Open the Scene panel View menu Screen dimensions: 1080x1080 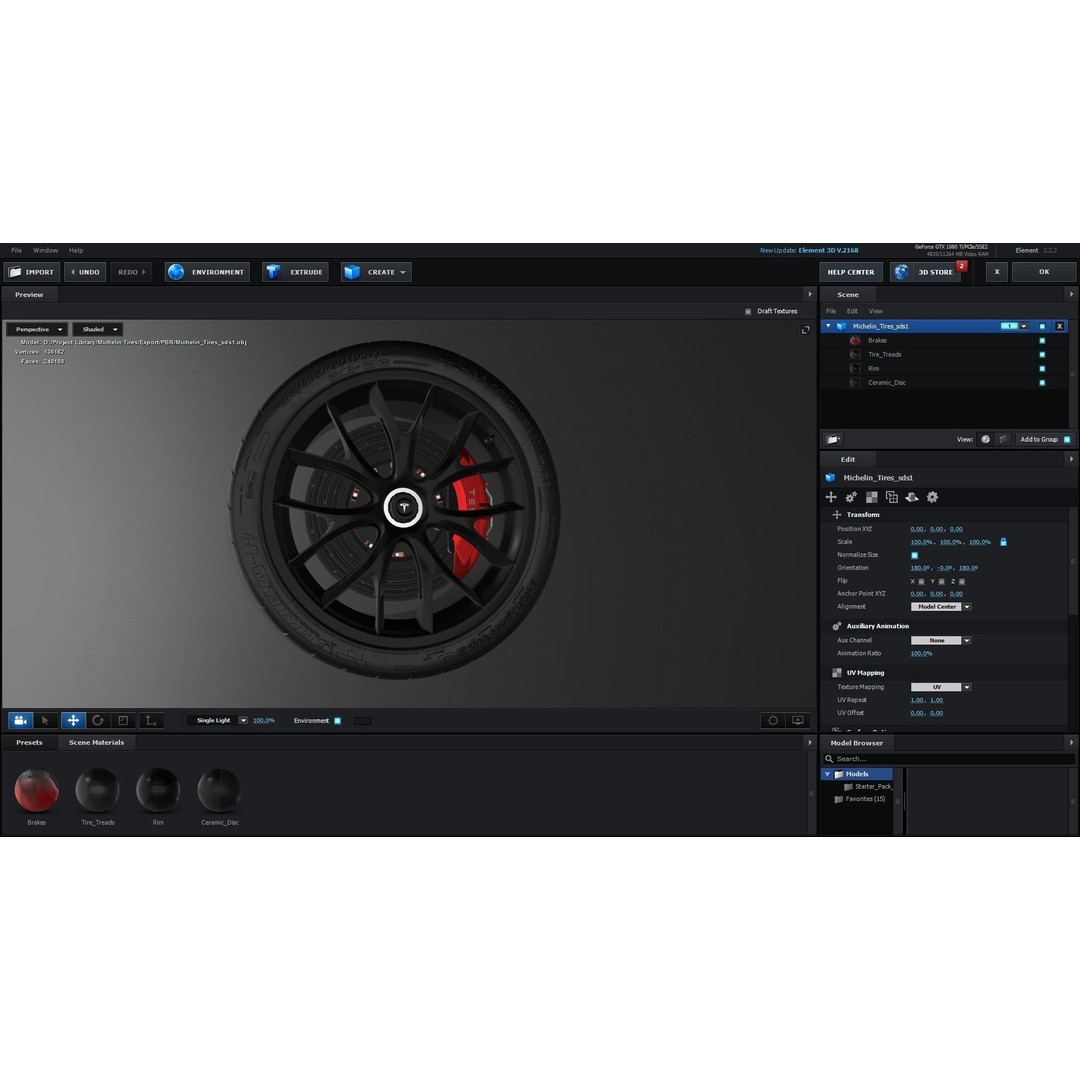[875, 311]
